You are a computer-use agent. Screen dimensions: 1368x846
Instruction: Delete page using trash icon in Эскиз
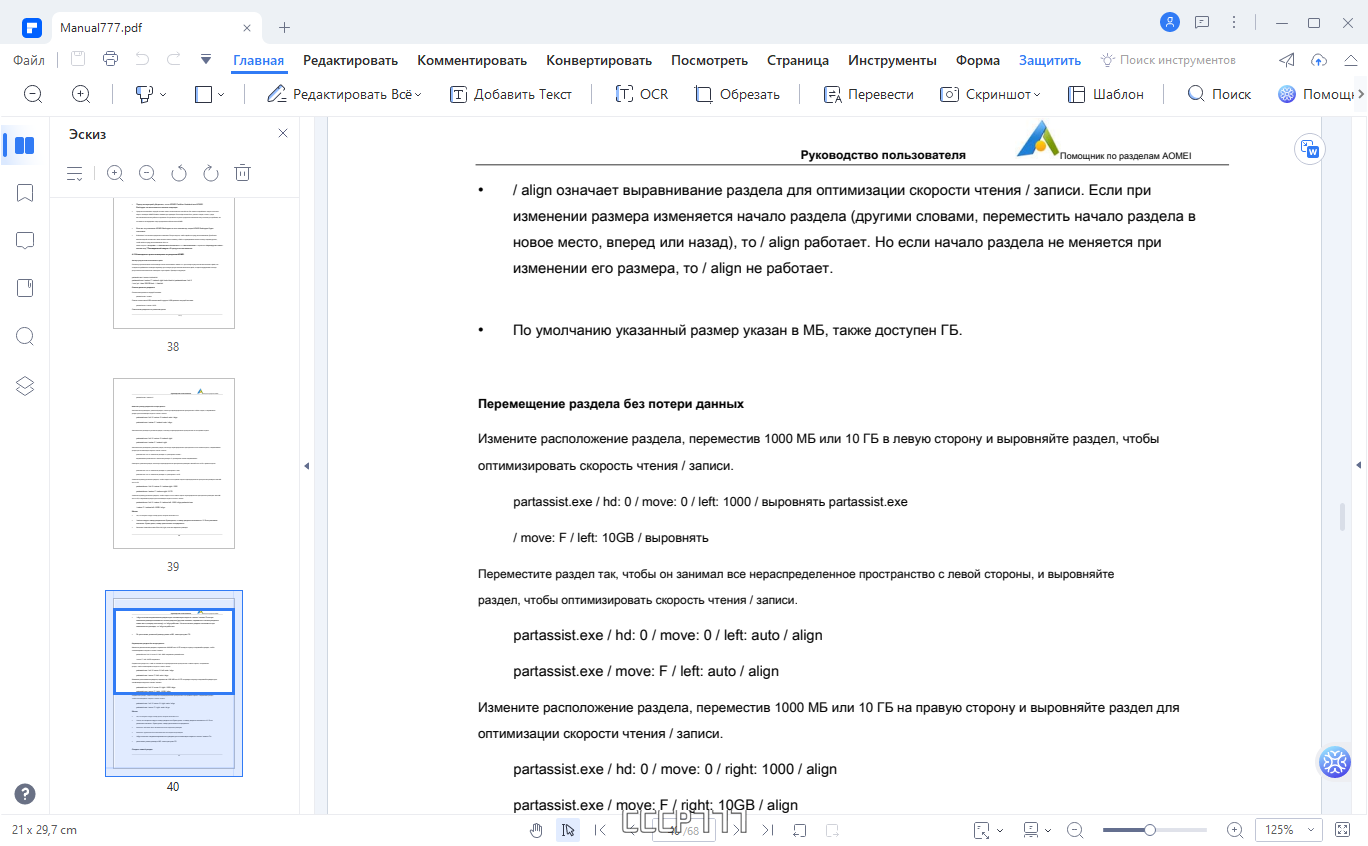pyautogui.click(x=242, y=173)
